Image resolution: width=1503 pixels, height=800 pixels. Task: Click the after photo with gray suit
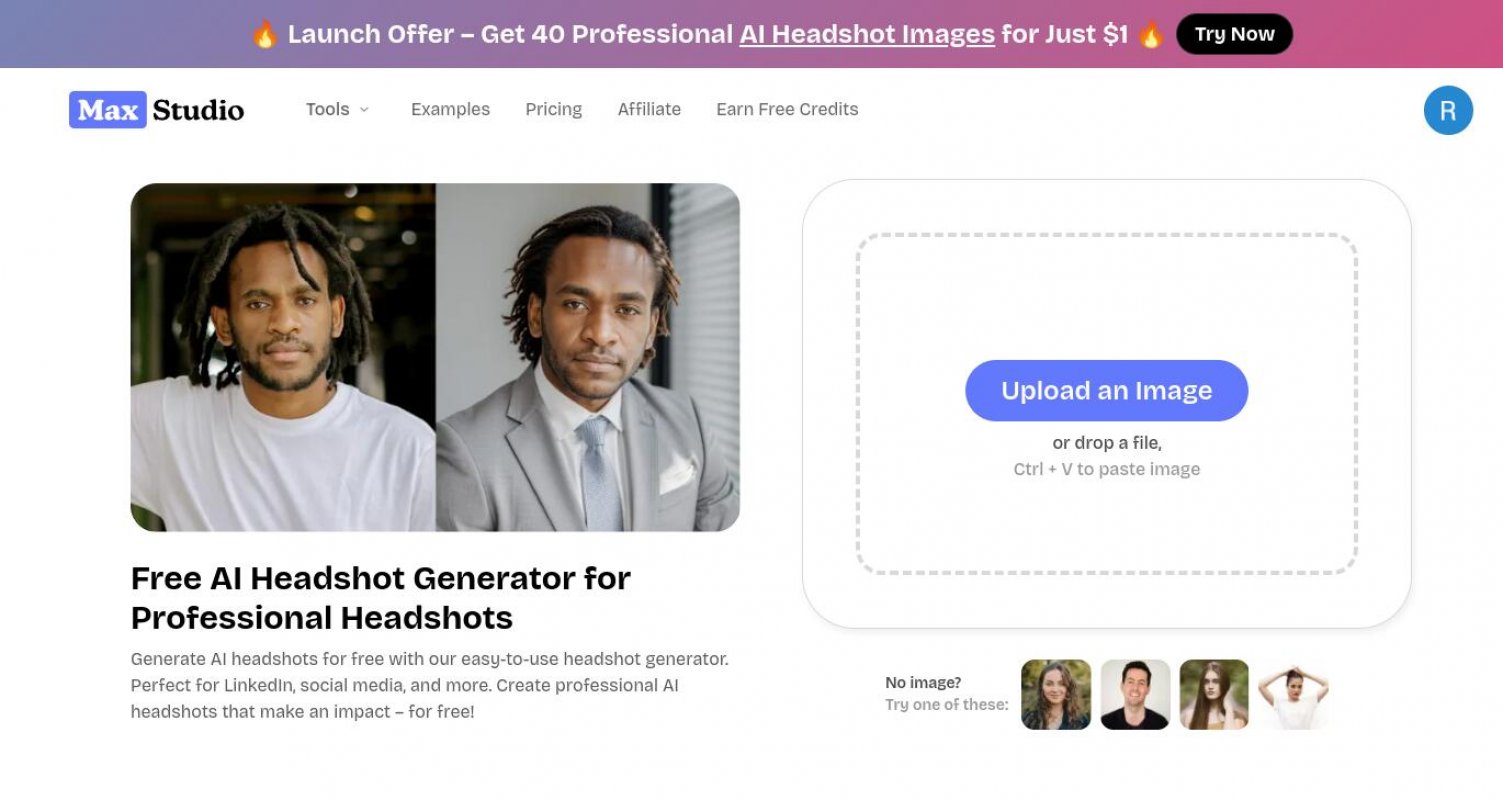coord(588,357)
